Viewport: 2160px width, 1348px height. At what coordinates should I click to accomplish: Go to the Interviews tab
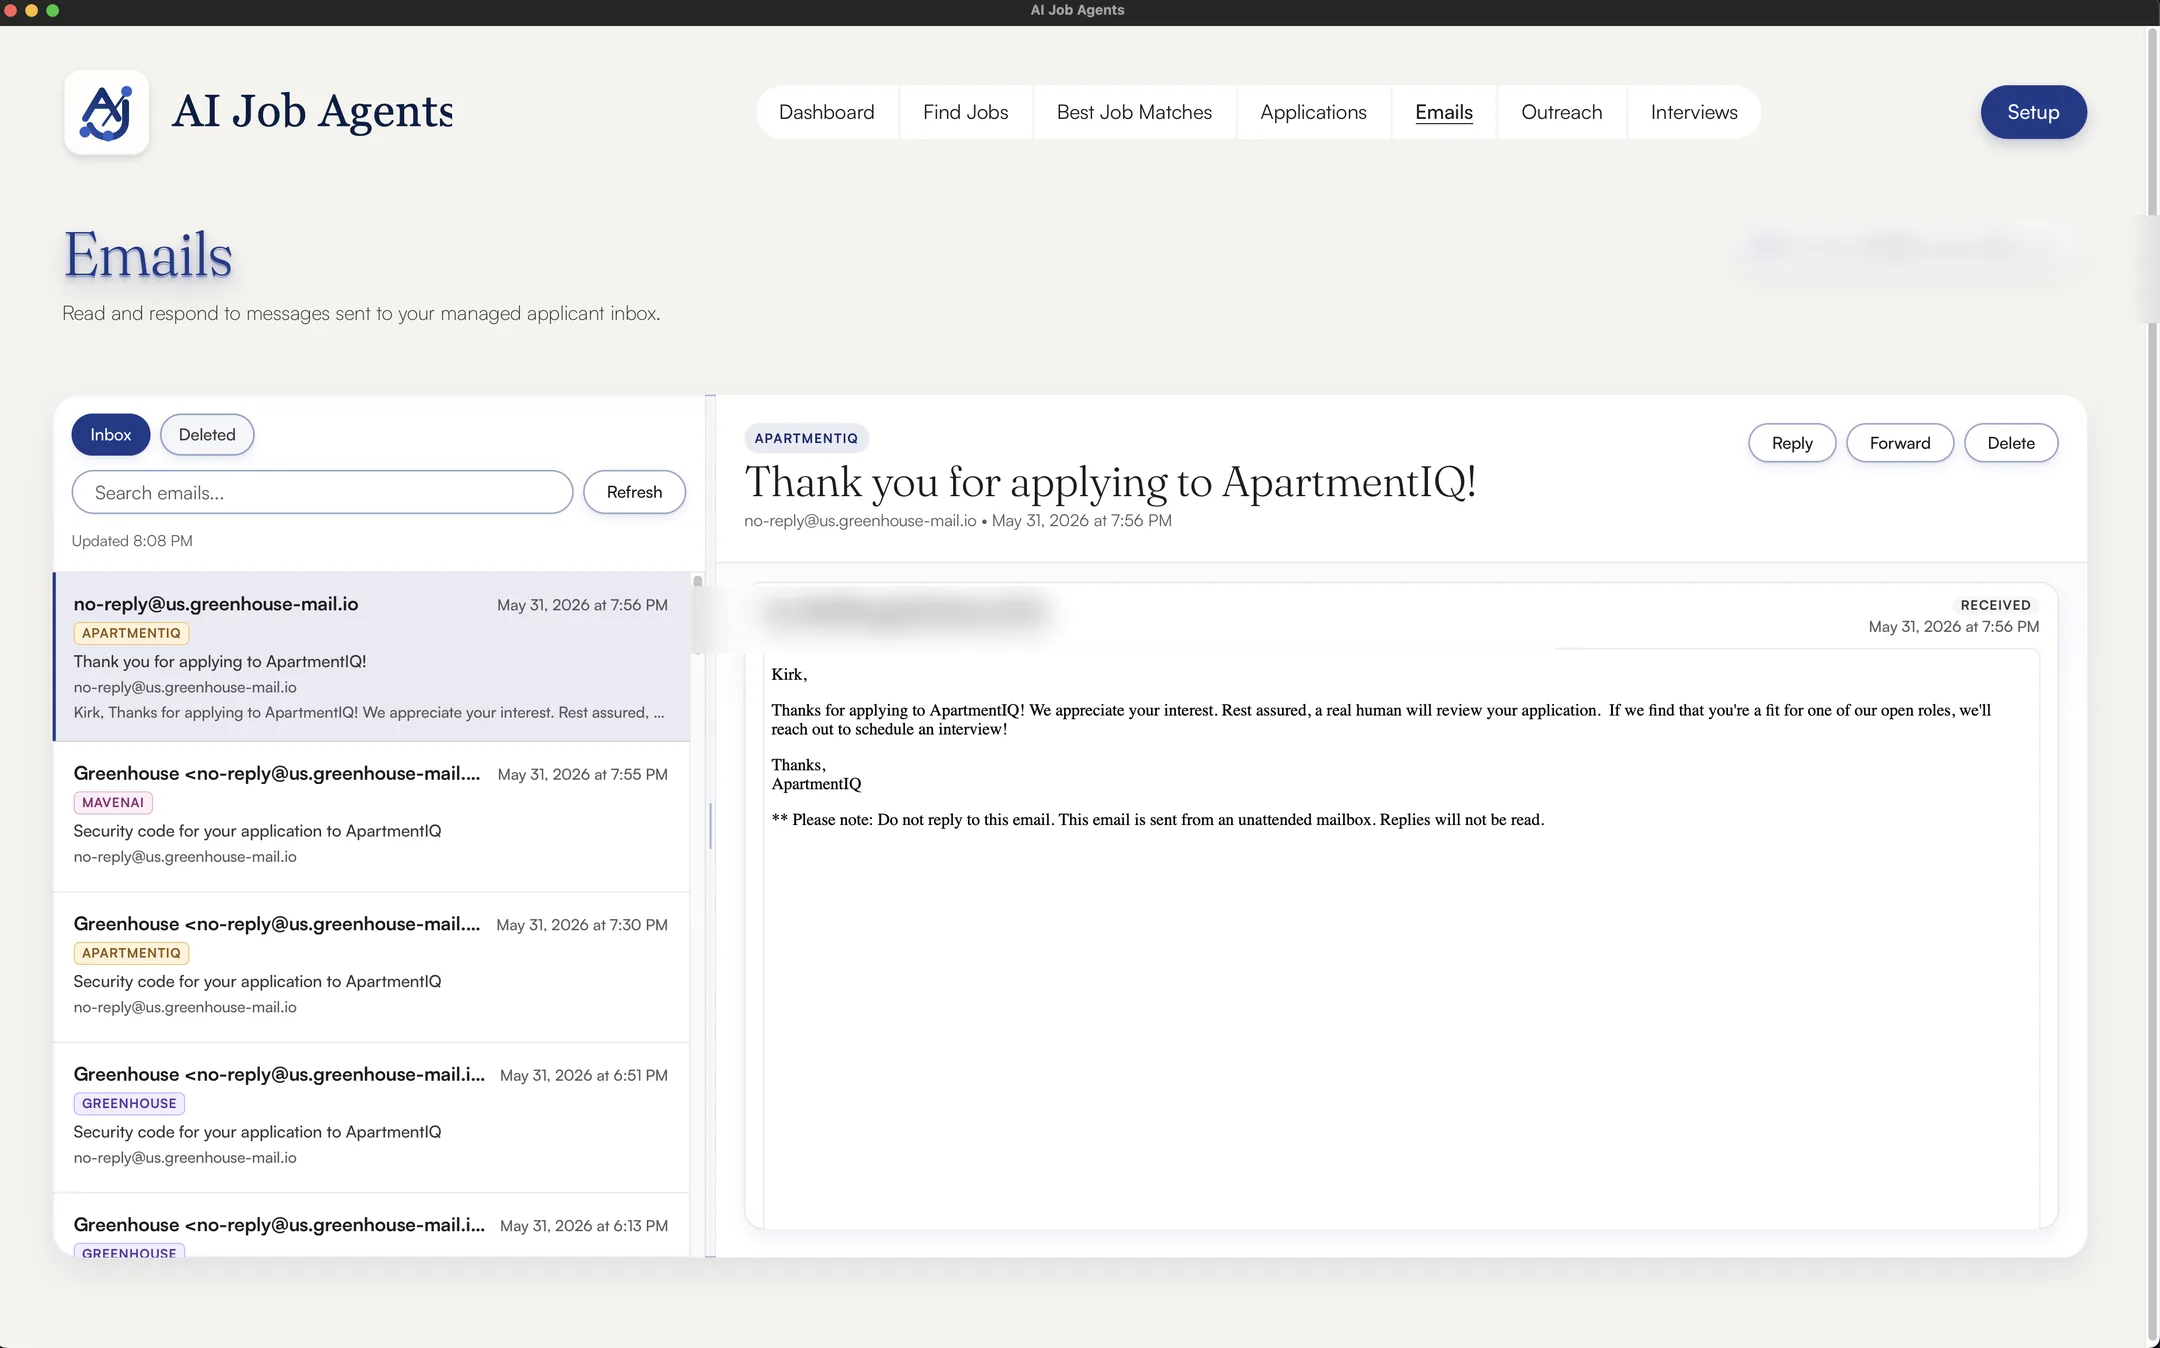[1694, 112]
